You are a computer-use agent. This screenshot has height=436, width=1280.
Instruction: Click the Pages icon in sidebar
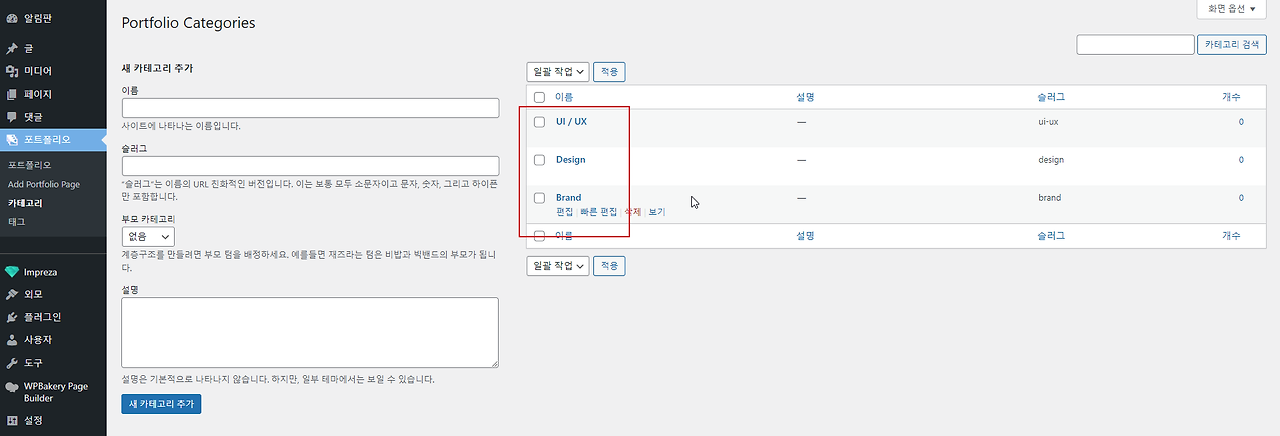pos(12,94)
